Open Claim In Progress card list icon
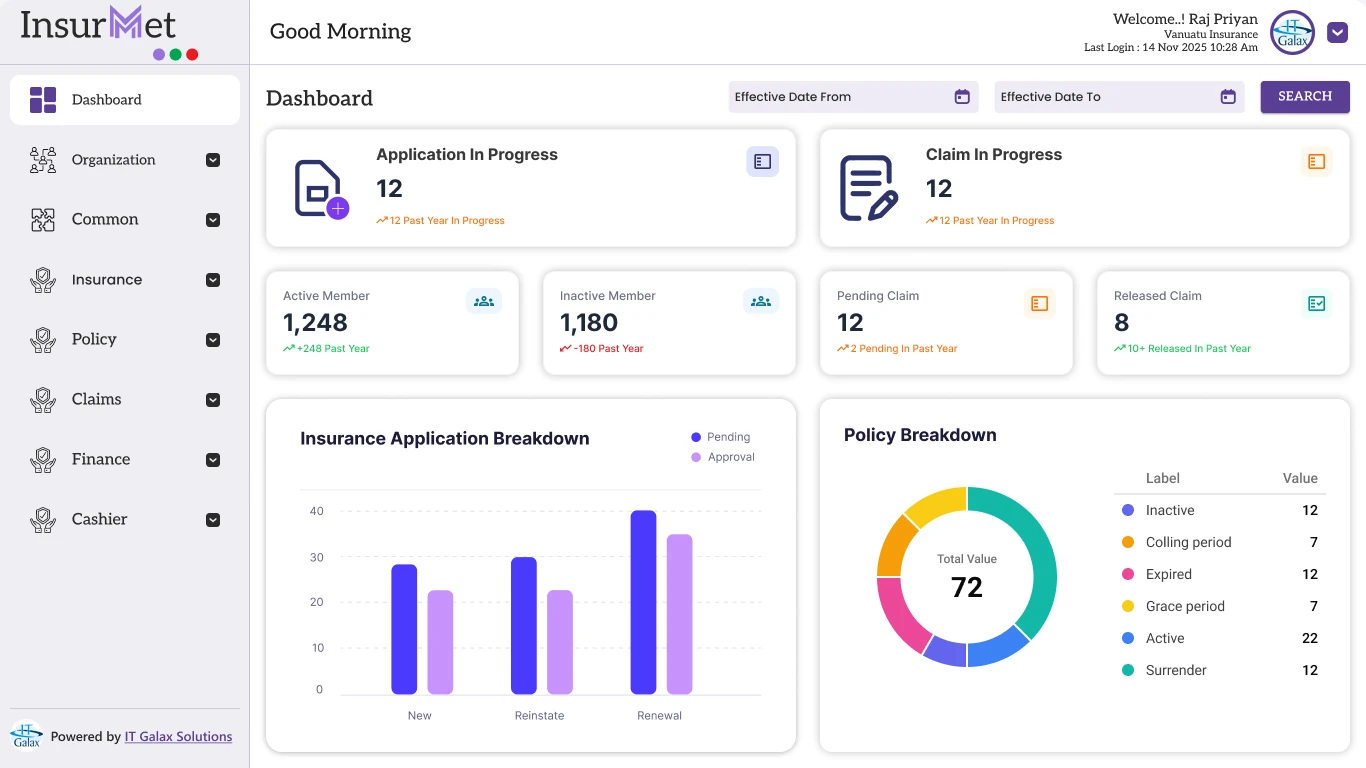The image size is (1366, 768). pos(1317,161)
